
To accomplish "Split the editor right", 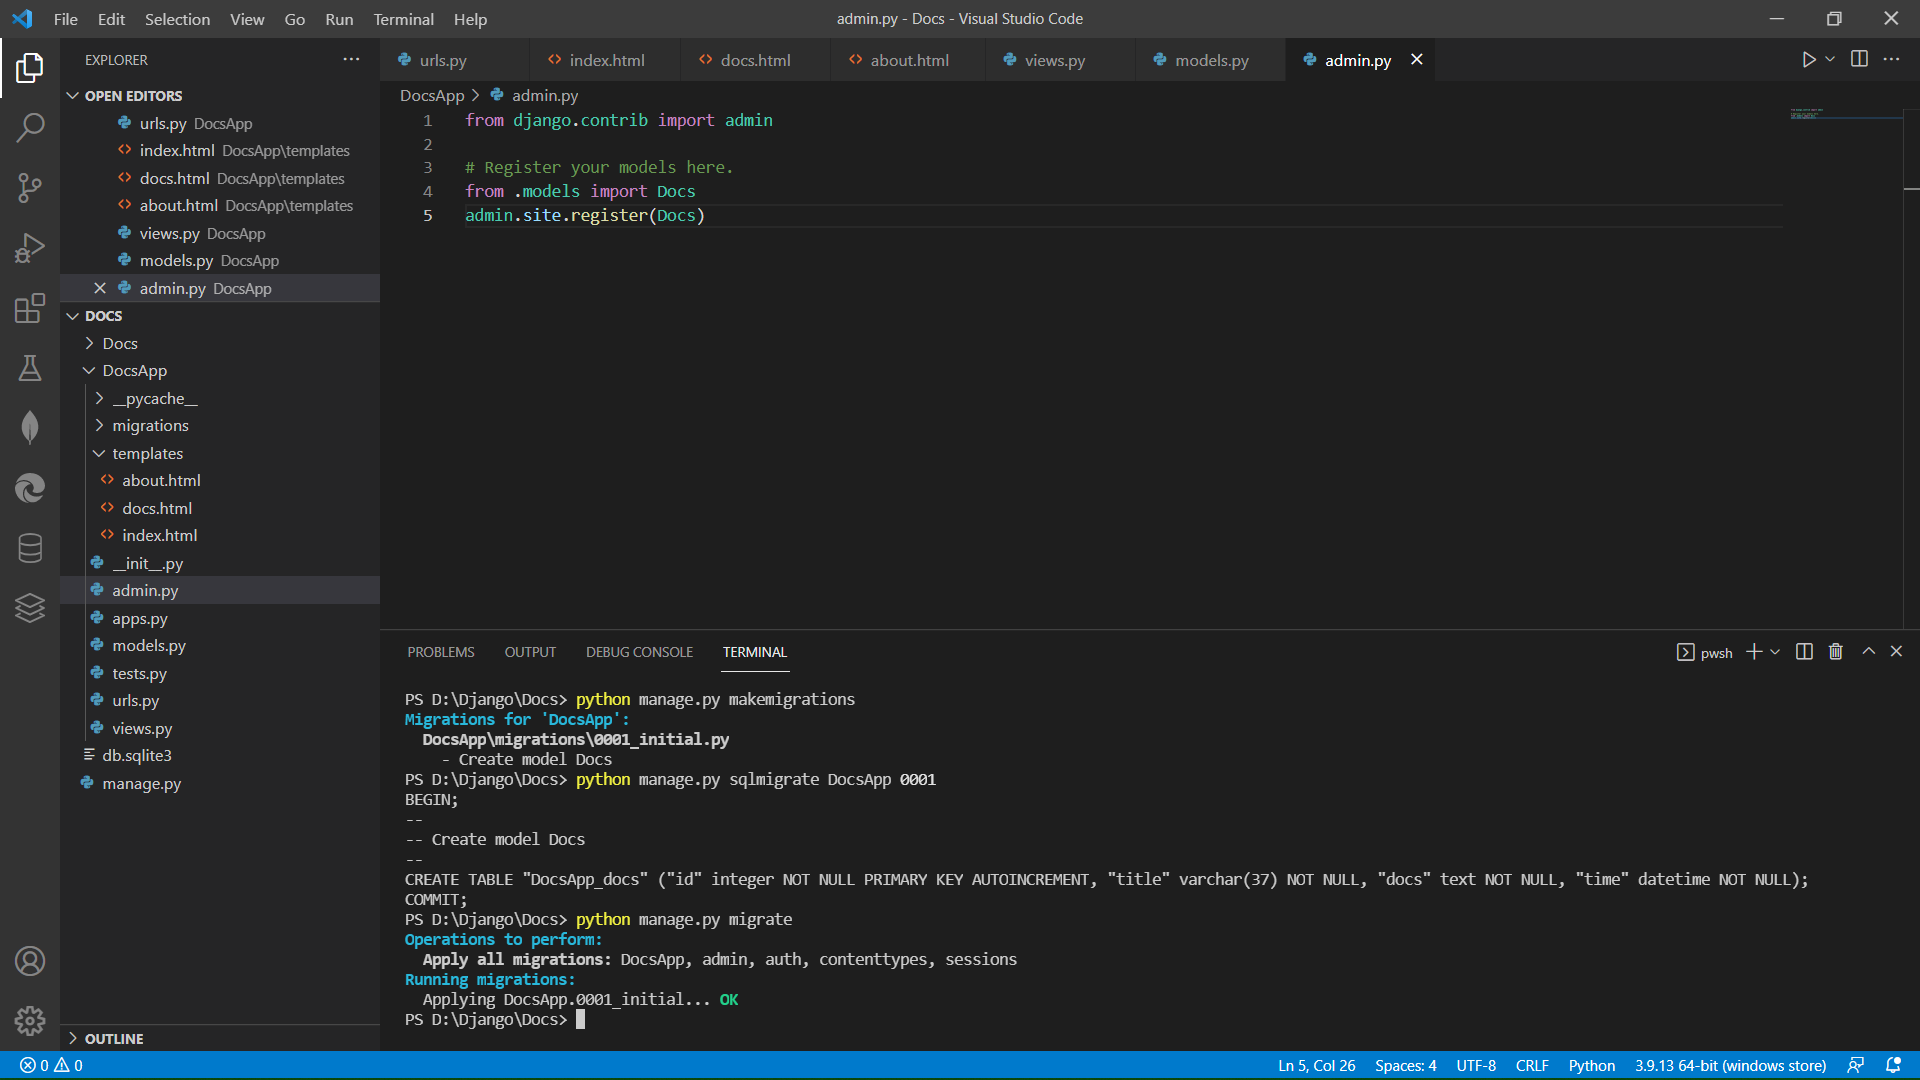I will coord(1859,60).
